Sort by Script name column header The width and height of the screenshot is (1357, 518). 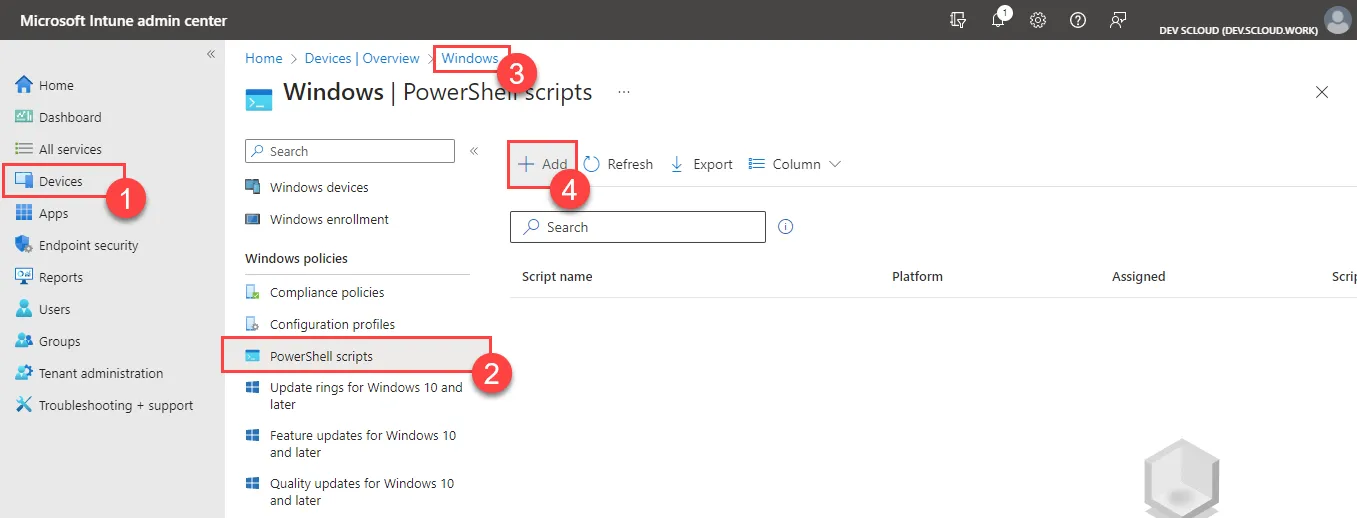(x=557, y=276)
